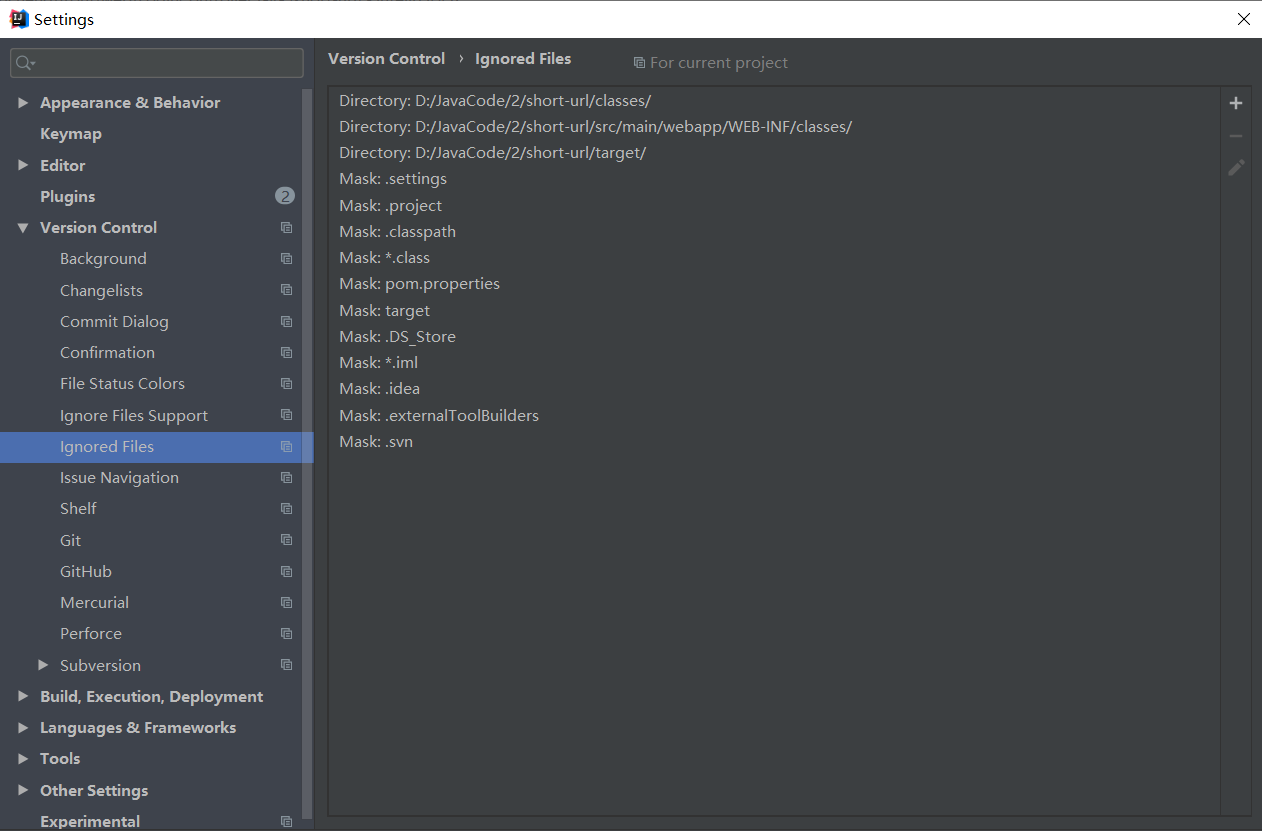Expand the Tools section
Viewport: 1262px width, 831px height.
coord(23,759)
